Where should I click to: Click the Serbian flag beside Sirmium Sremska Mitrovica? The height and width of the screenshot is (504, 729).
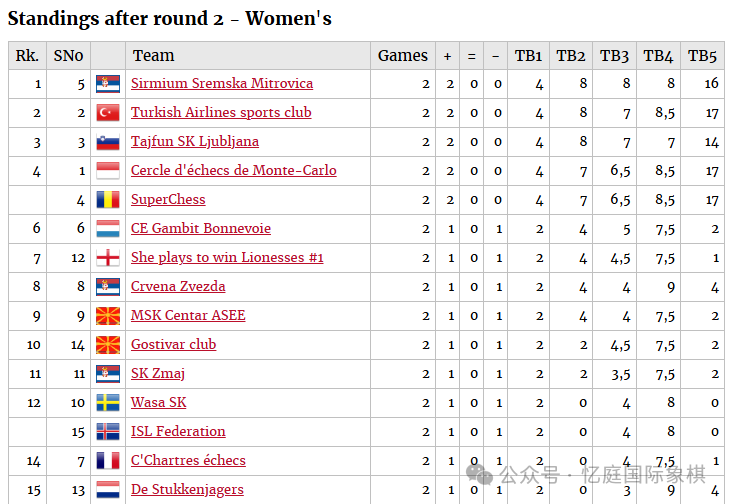click(x=108, y=84)
